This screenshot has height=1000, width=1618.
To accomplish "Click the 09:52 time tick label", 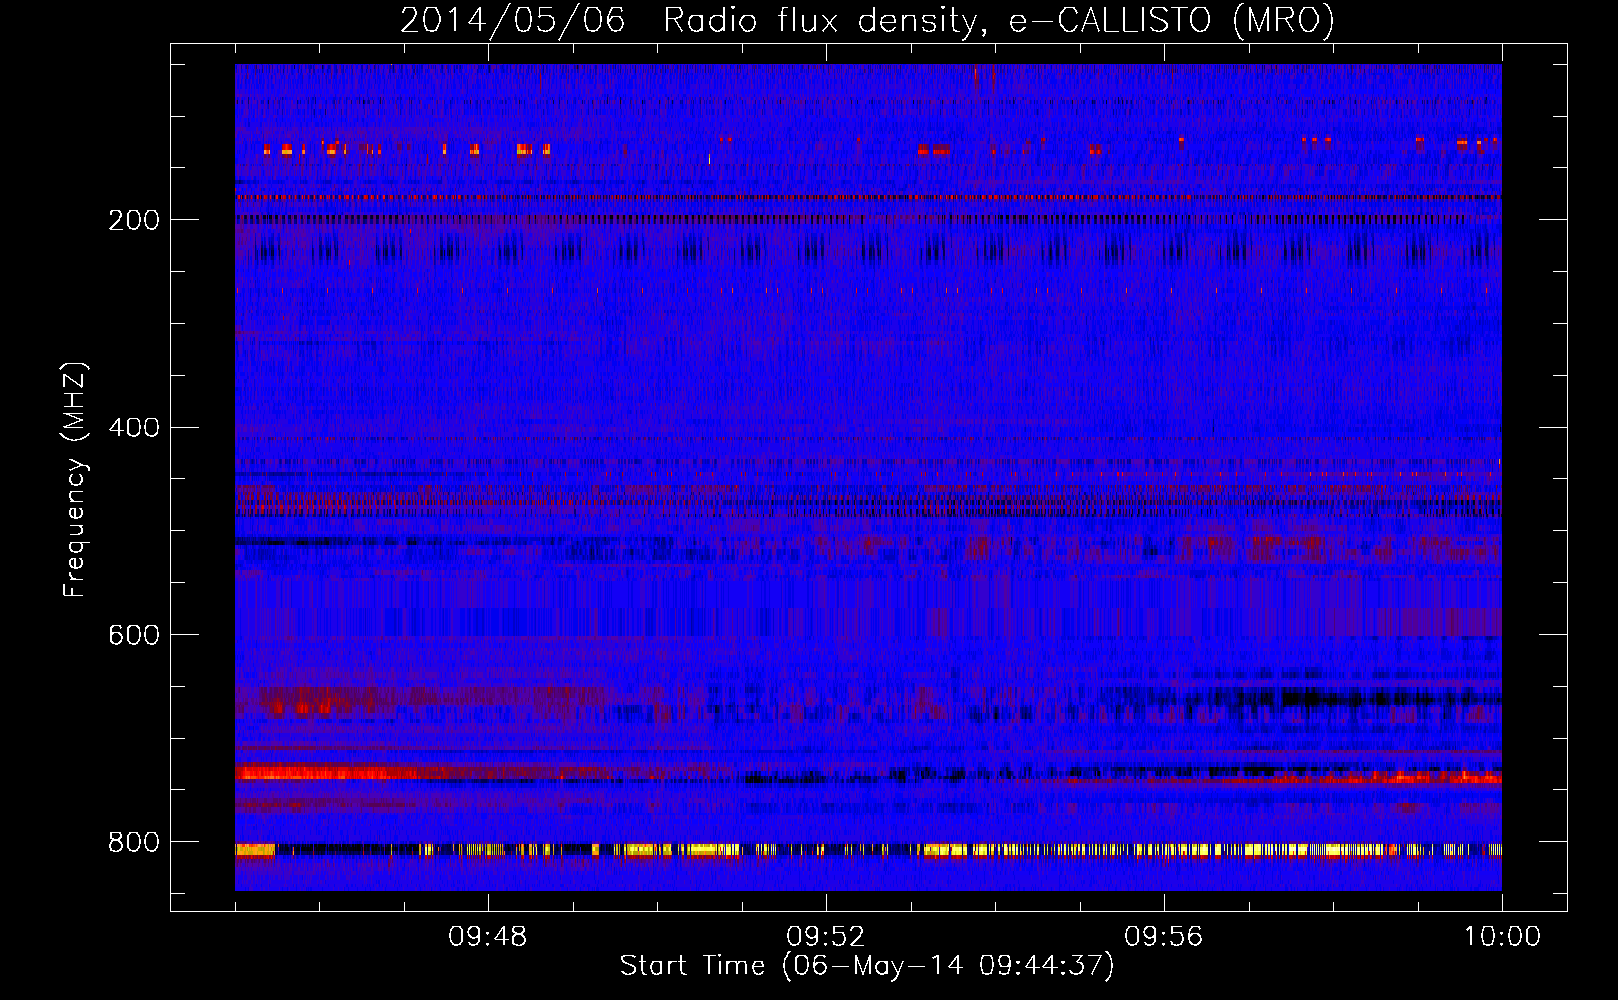I will 826,937.
